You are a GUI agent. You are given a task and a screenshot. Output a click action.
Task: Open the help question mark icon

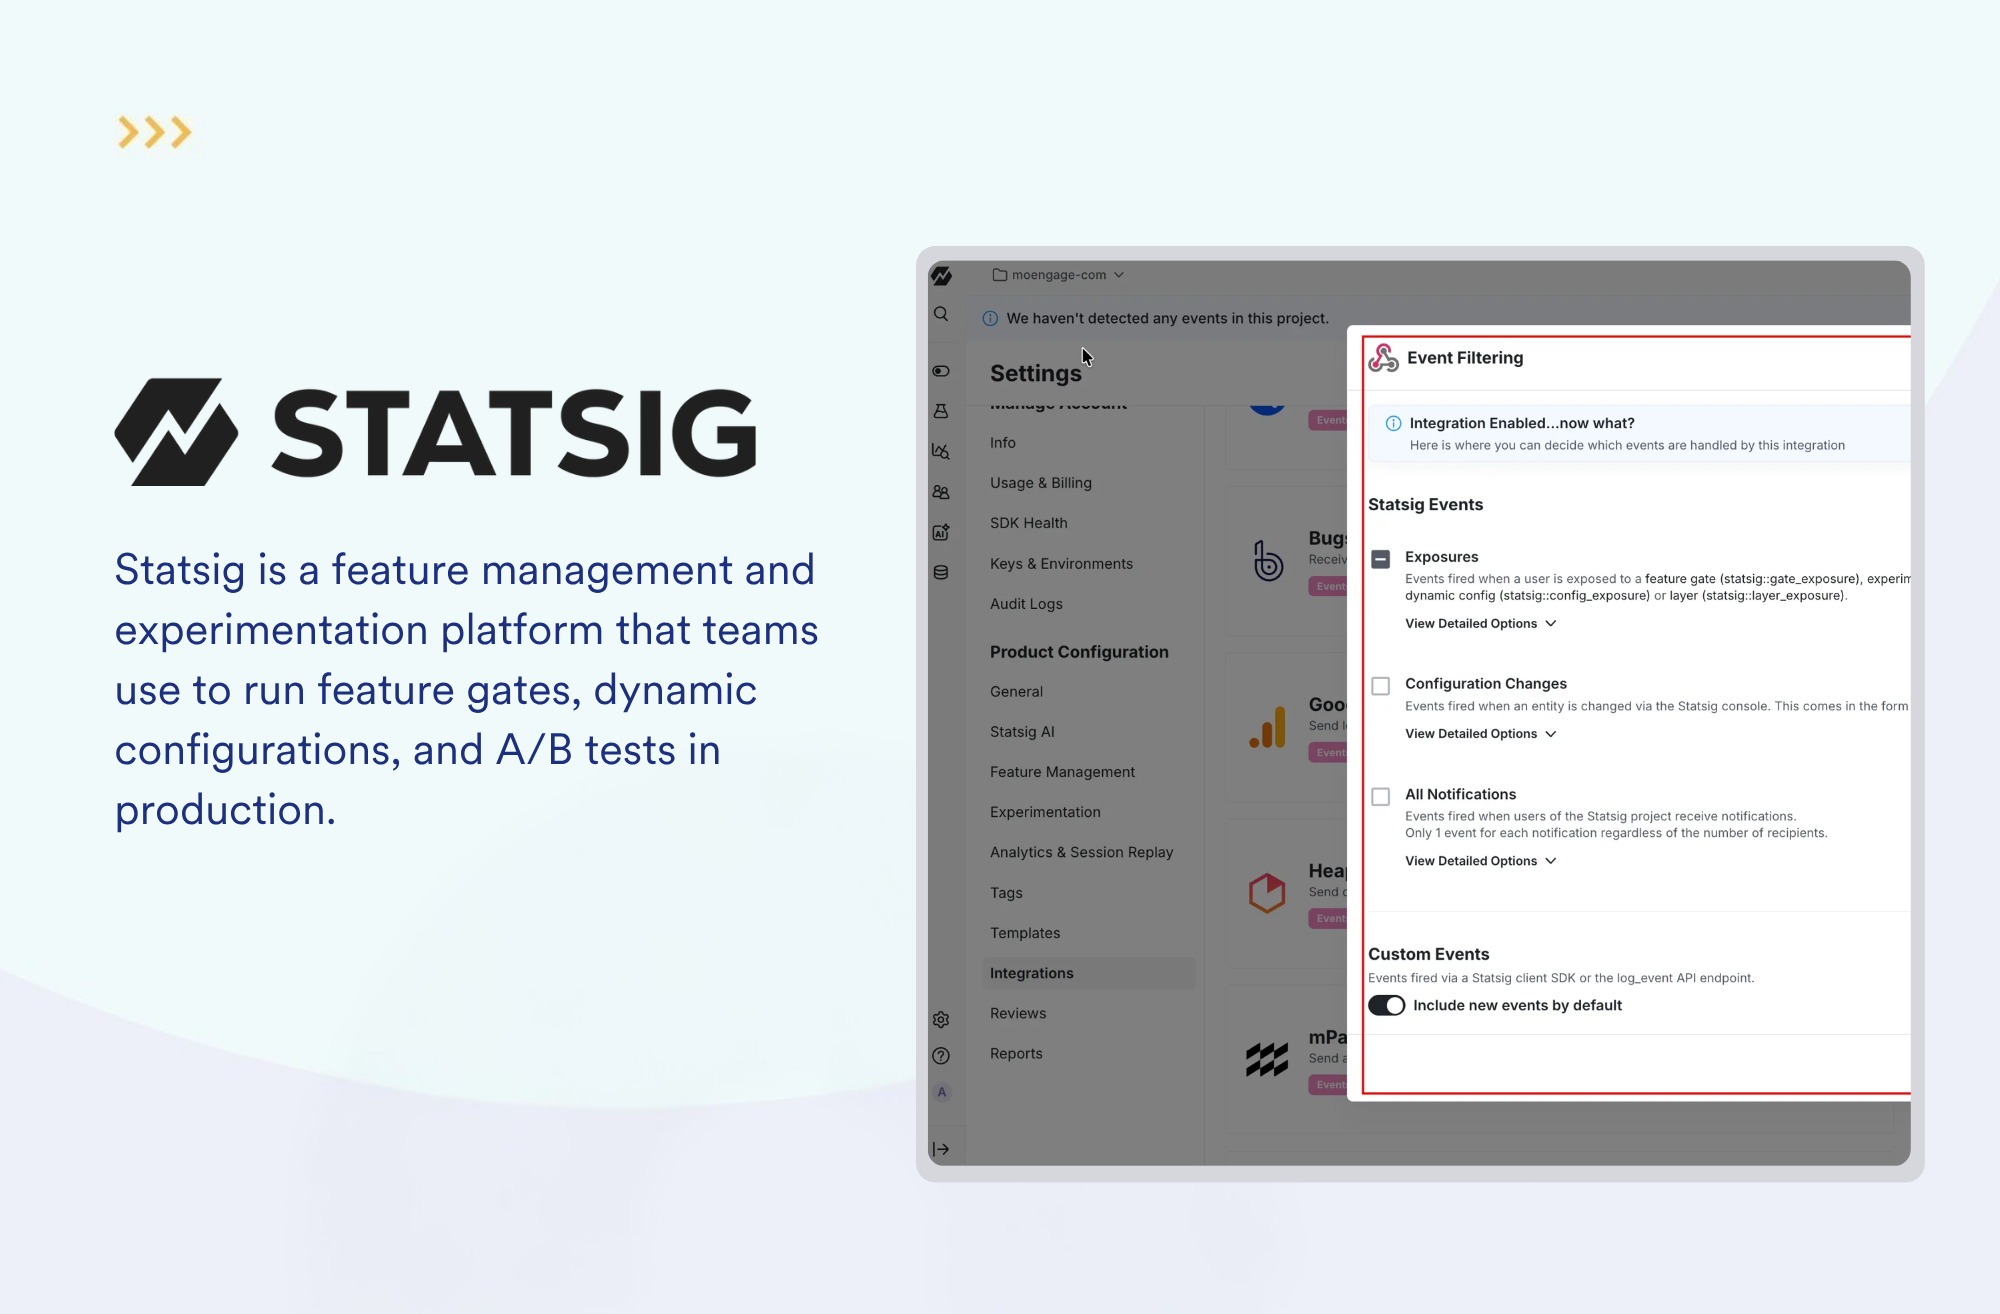tap(941, 1056)
